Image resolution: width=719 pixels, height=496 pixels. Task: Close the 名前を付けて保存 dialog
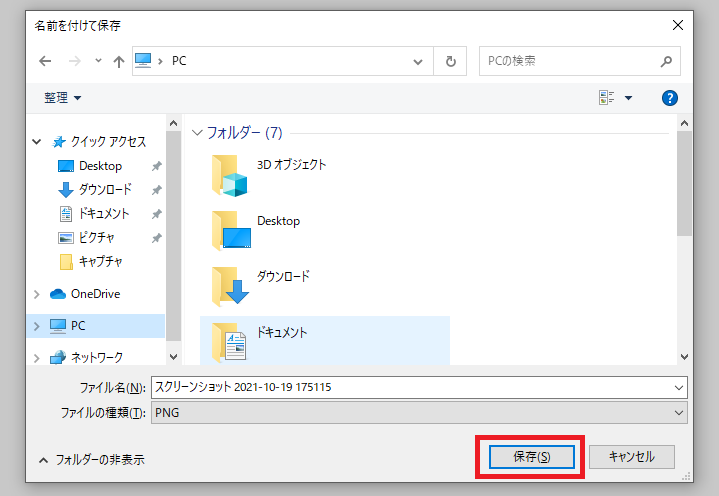point(678,25)
